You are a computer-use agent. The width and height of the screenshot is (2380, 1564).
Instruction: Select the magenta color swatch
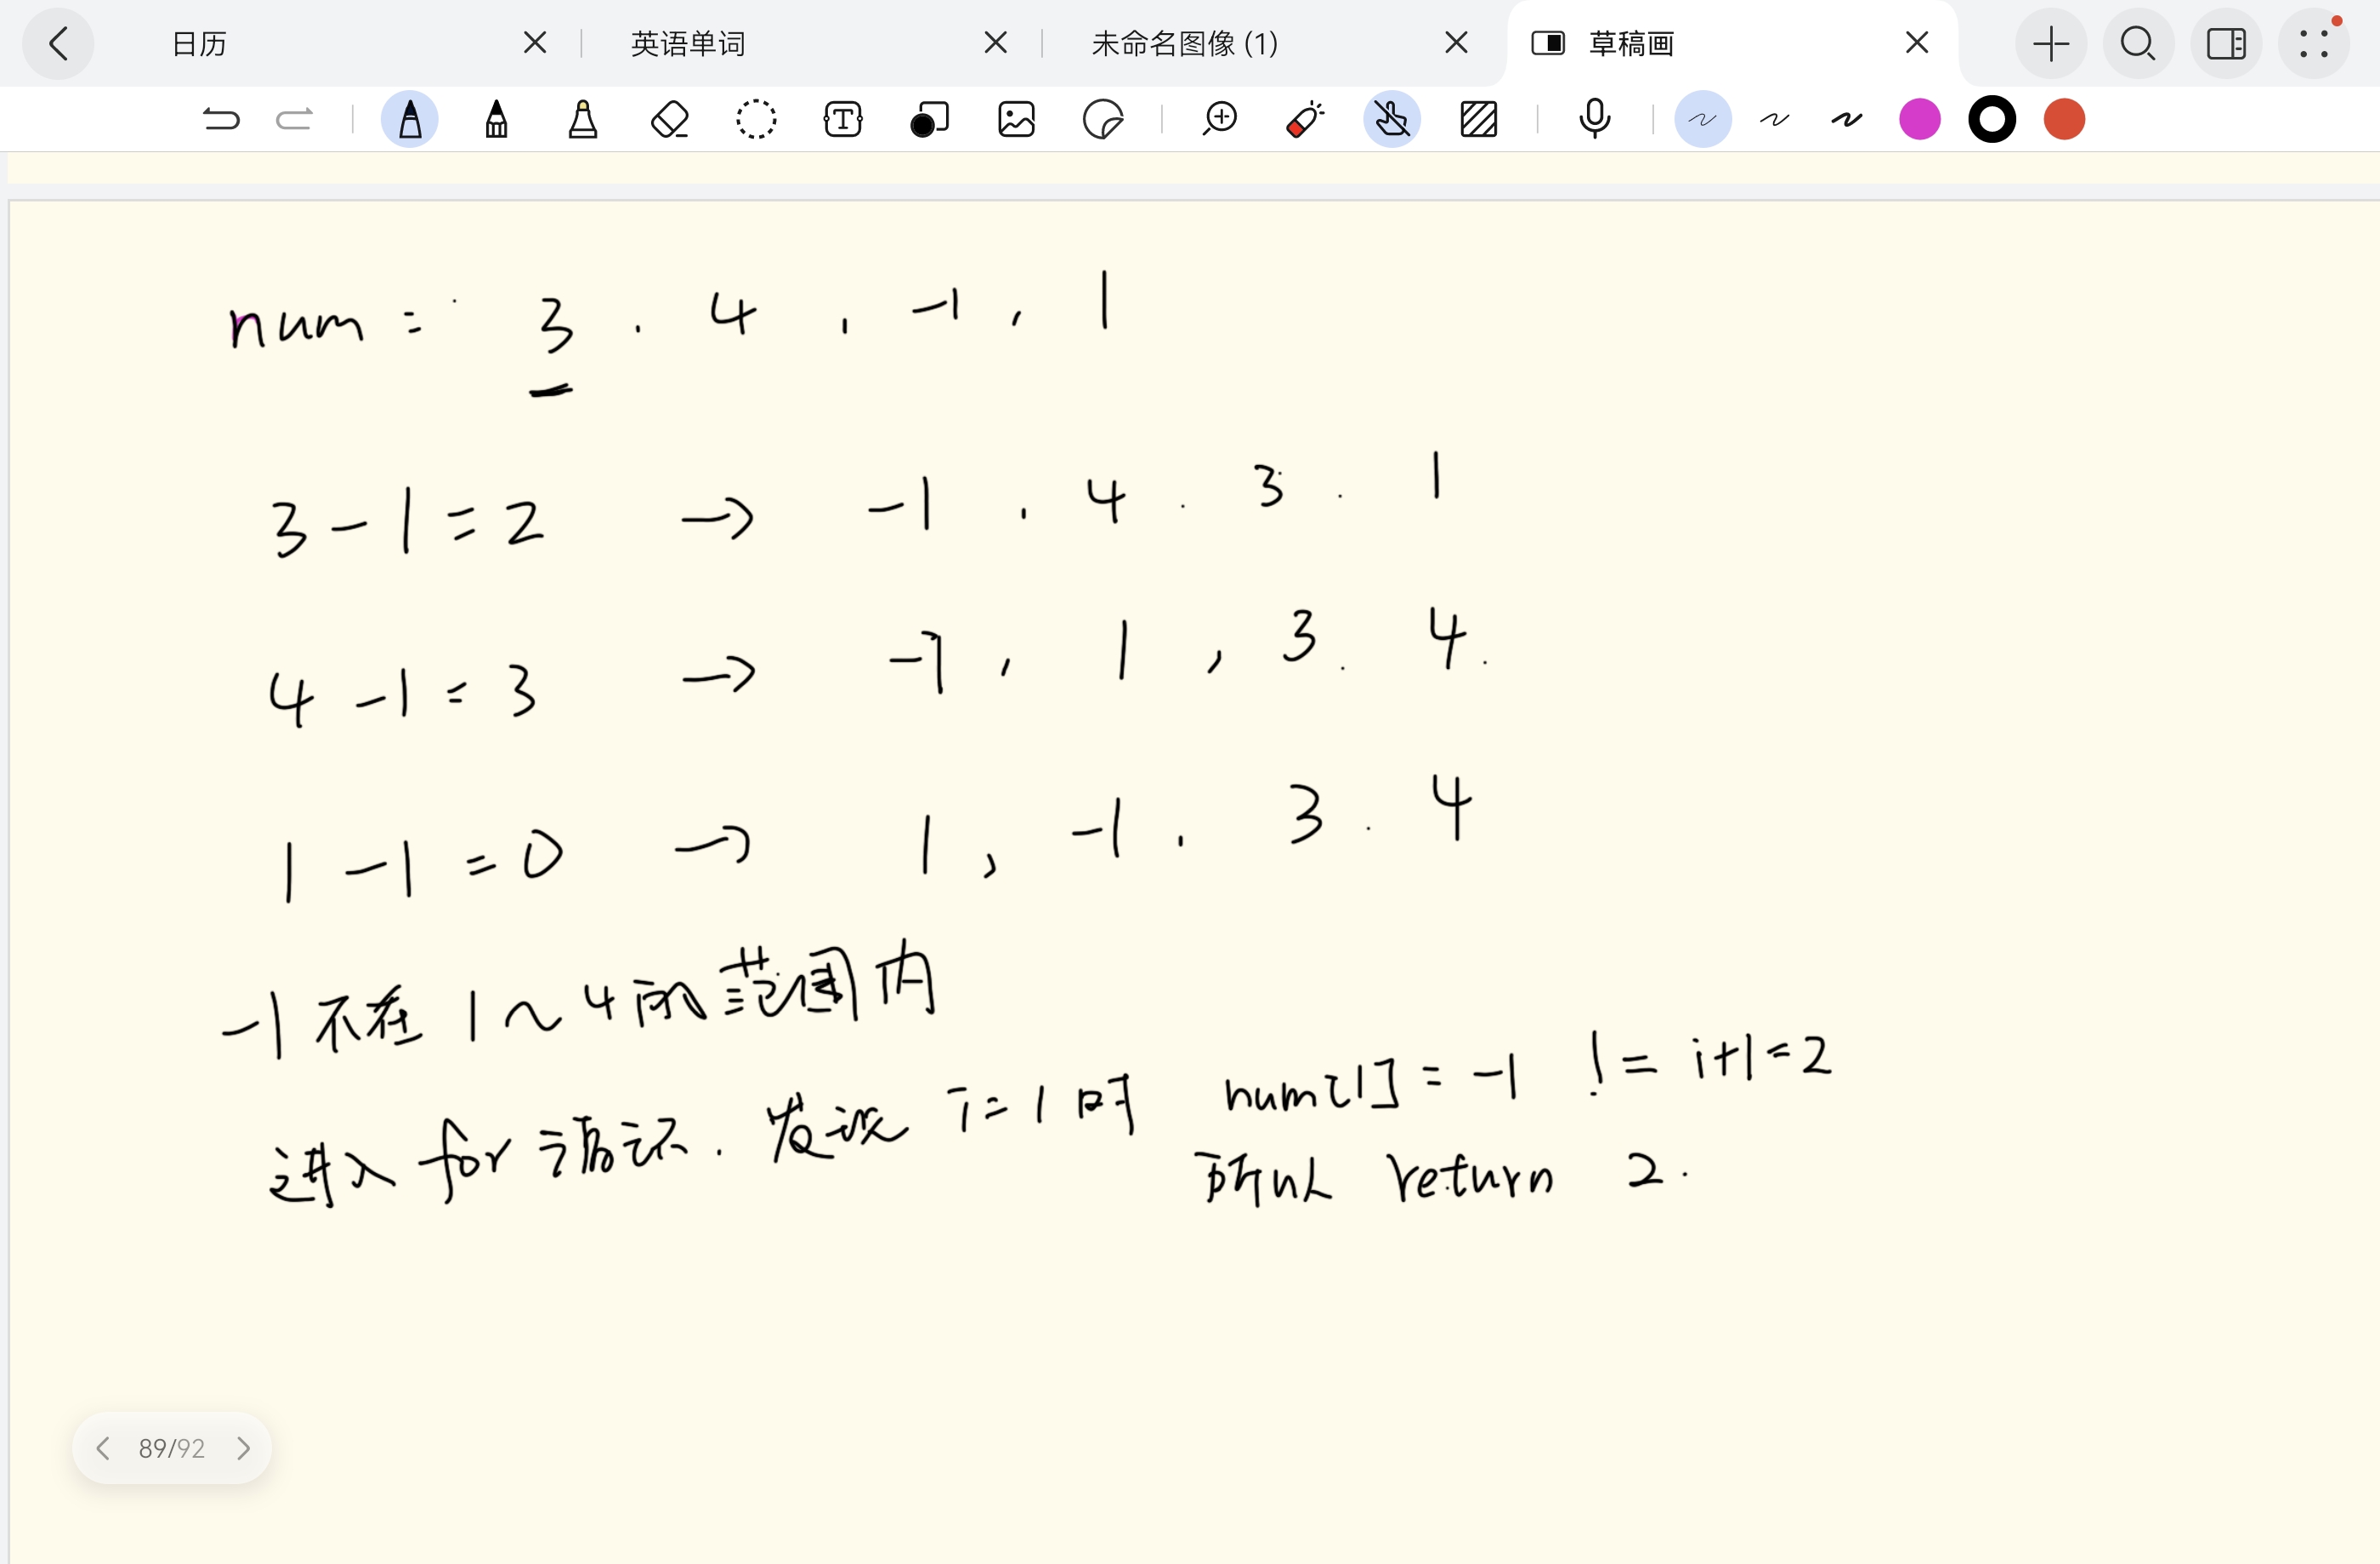pyautogui.click(x=1918, y=119)
